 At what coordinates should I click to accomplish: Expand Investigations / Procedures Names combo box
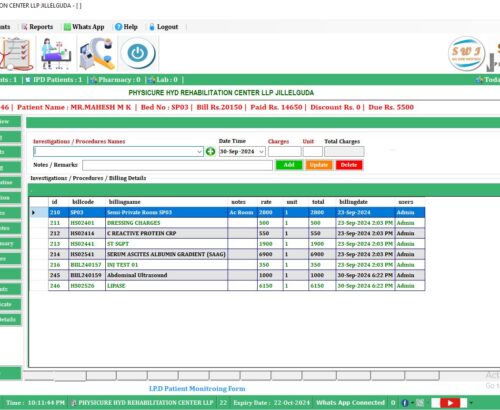point(199,152)
